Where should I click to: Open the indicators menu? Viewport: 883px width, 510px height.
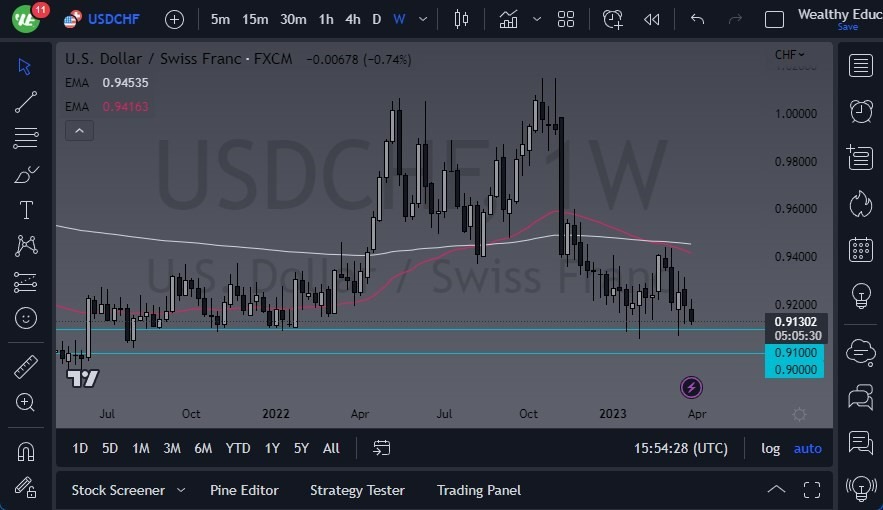[508, 19]
